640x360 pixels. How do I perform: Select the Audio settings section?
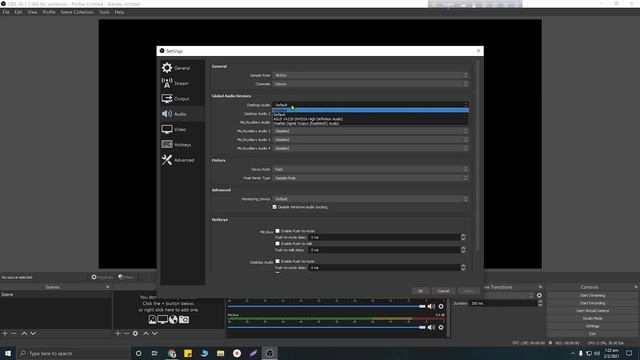pos(182,114)
